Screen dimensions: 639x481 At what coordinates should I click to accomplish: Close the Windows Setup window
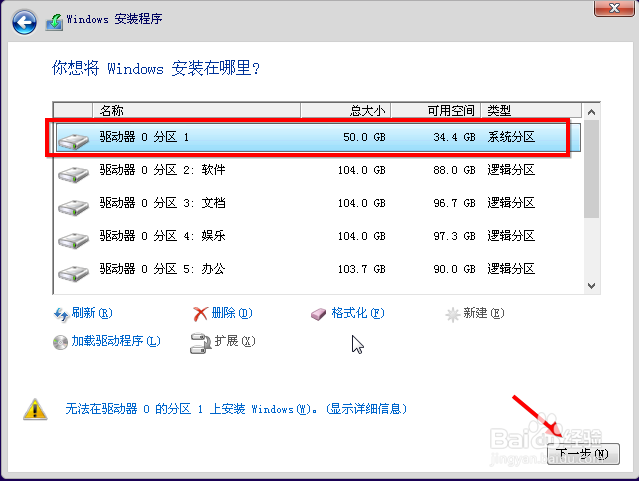(614, 8)
